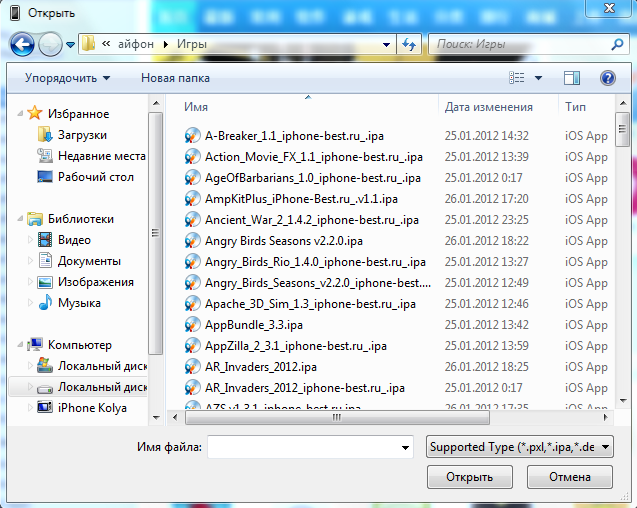
Task: Close the Открыть dialog window
Action: pos(609,8)
